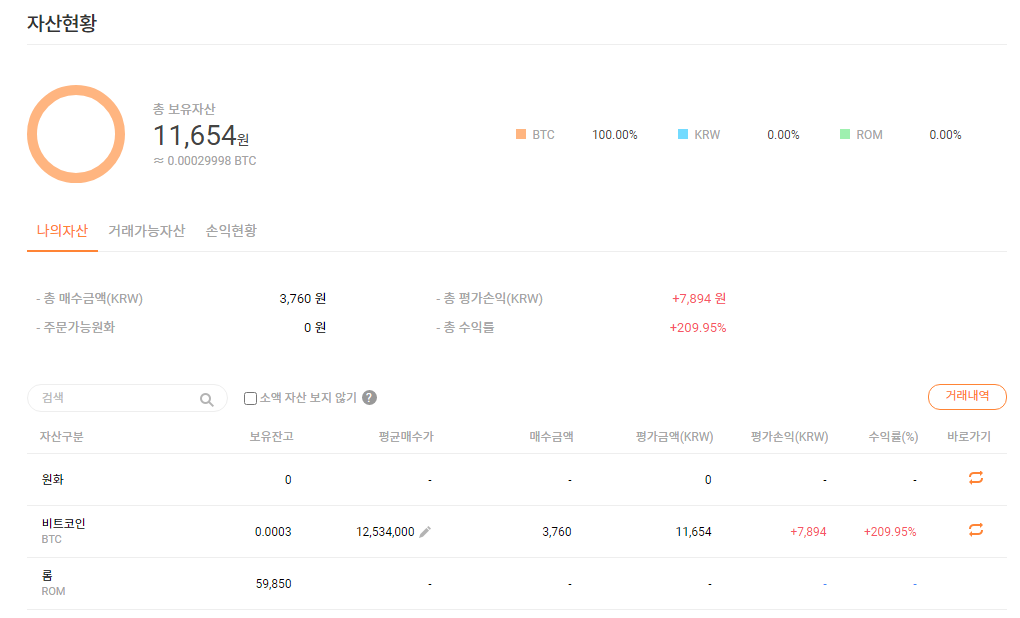Sort by 평가금액(KRW) column header
1020x618 pixels.
click(x=674, y=437)
